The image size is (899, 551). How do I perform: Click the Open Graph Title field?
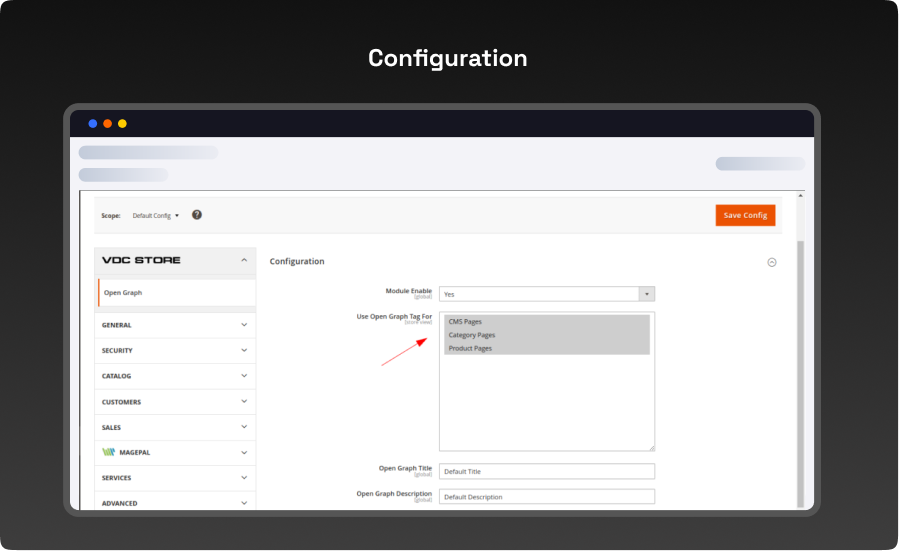(546, 471)
